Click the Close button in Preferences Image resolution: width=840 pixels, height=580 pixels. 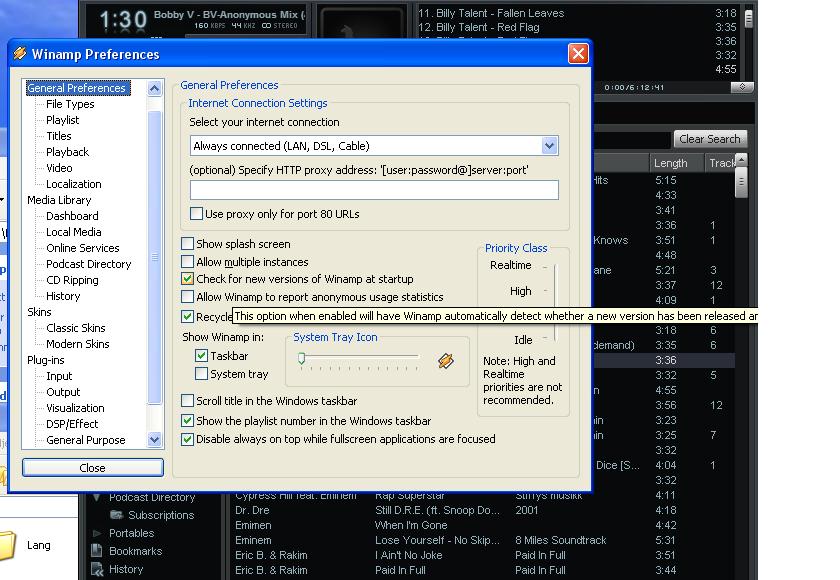[93, 468]
